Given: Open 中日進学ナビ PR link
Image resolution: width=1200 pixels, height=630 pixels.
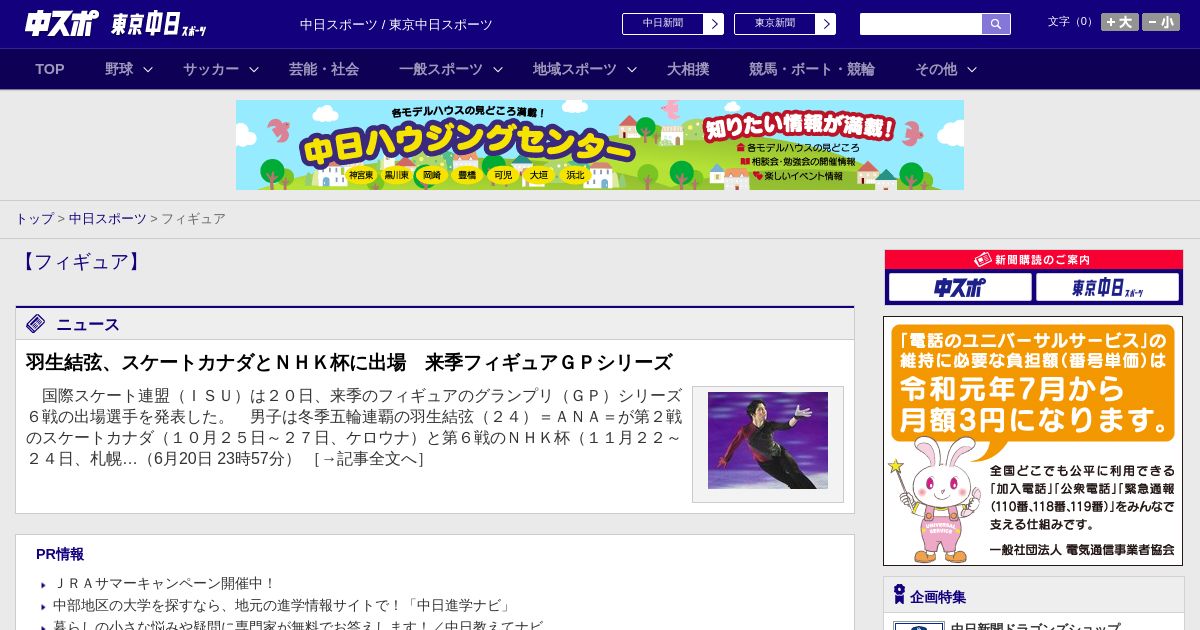Looking at the screenshot, I should [x=283, y=605].
